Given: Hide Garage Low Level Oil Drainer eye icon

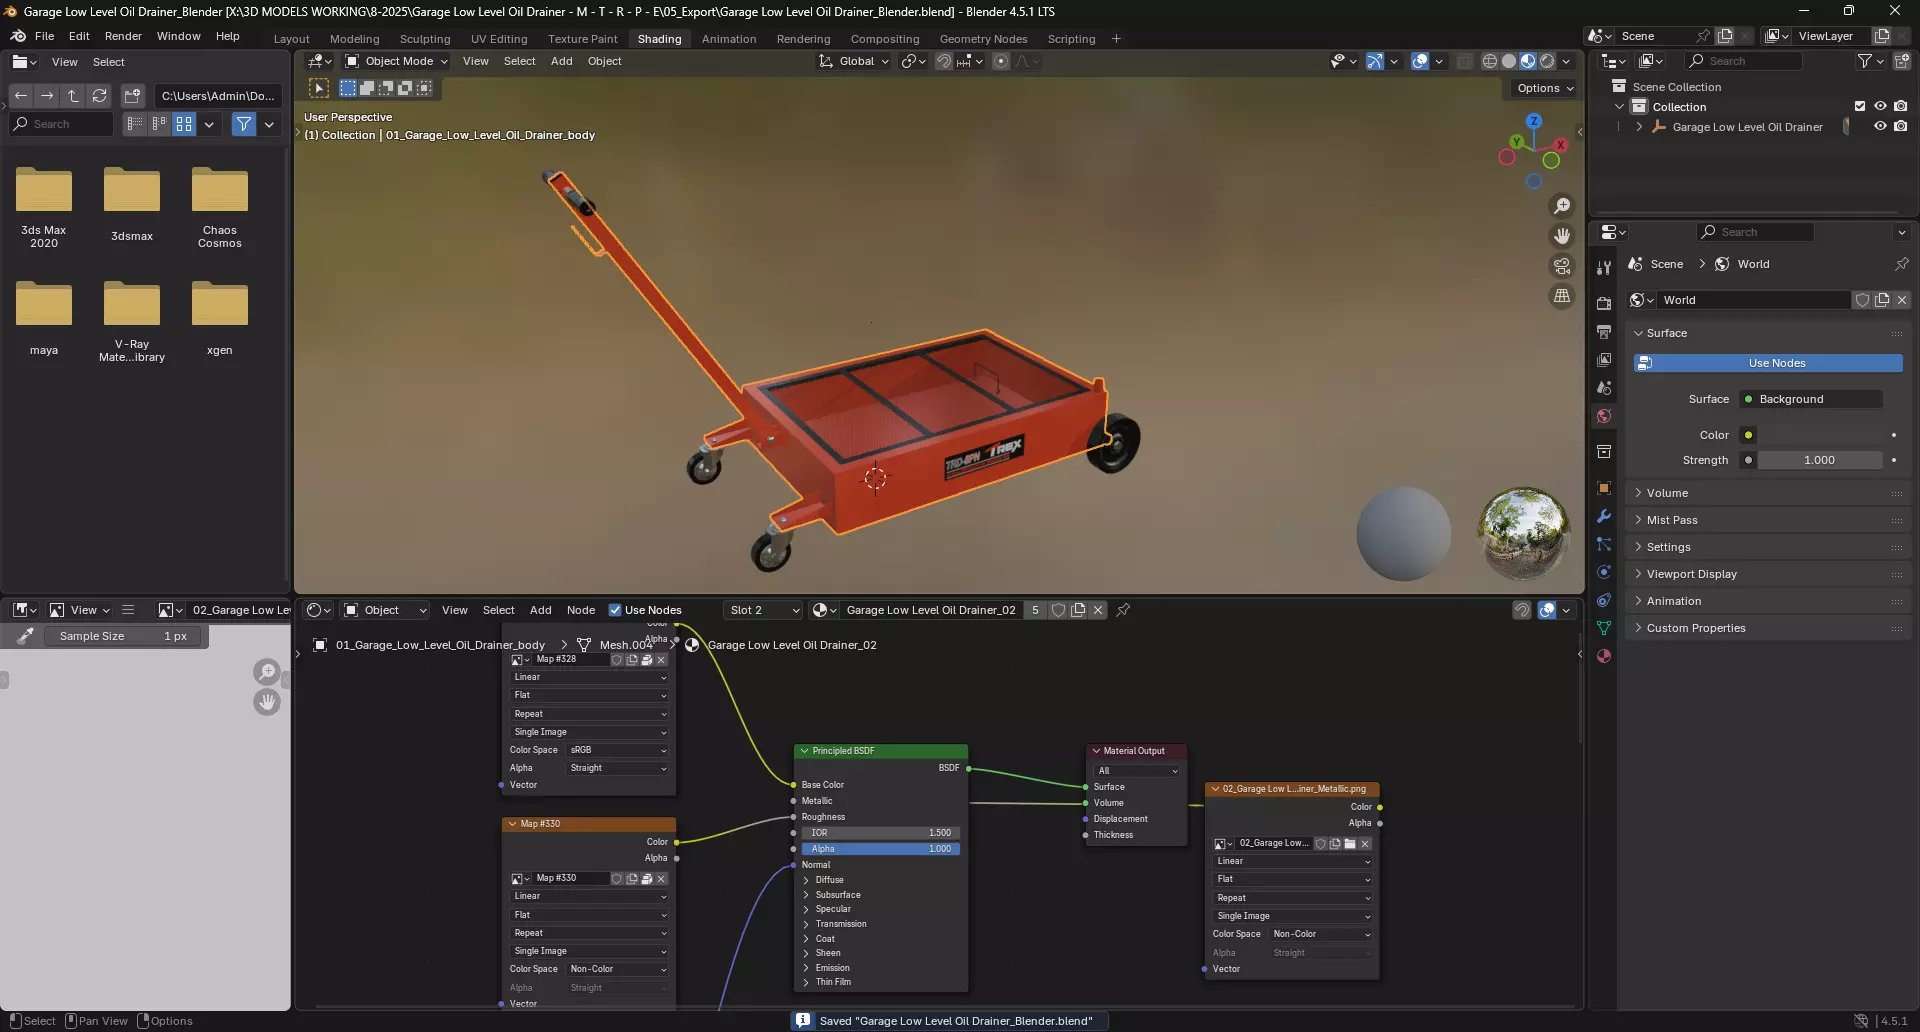Looking at the screenshot, I should pos(1880,127).
